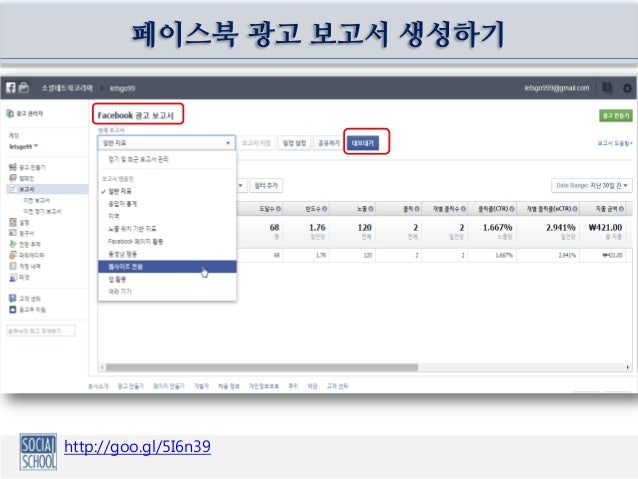638x479 pixels.
Task: Open 이전 정기 보고서 in the sidebar
Action: [x=42, y=211]
